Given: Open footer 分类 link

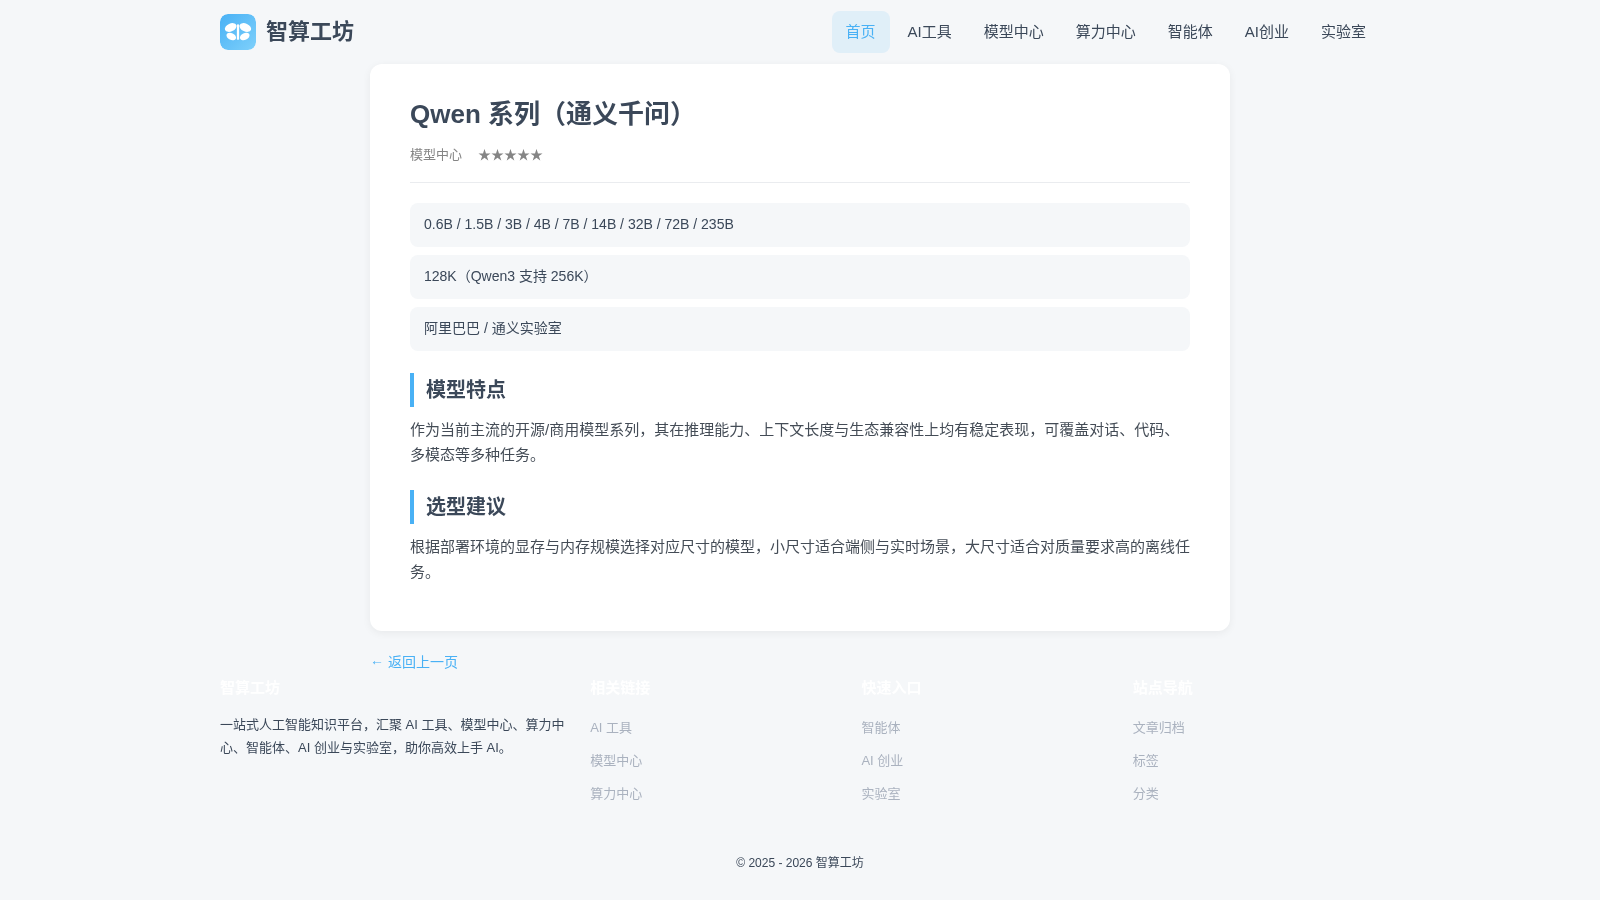Looking at the screenshot, I should [x=1145, y=794].
